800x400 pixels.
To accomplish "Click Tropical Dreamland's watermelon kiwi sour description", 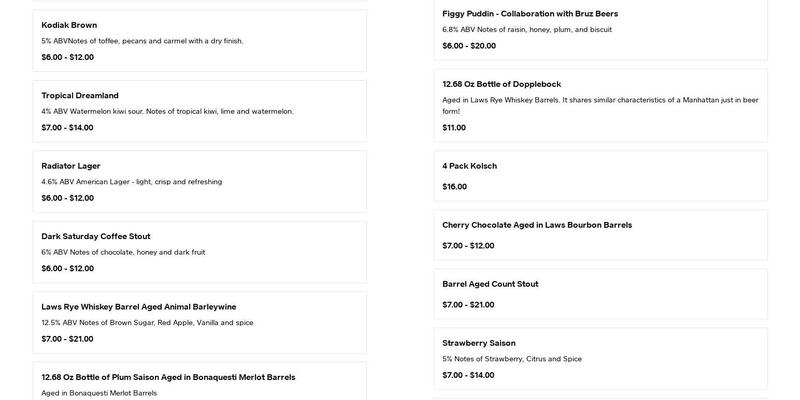I will (x=167, y=111).
